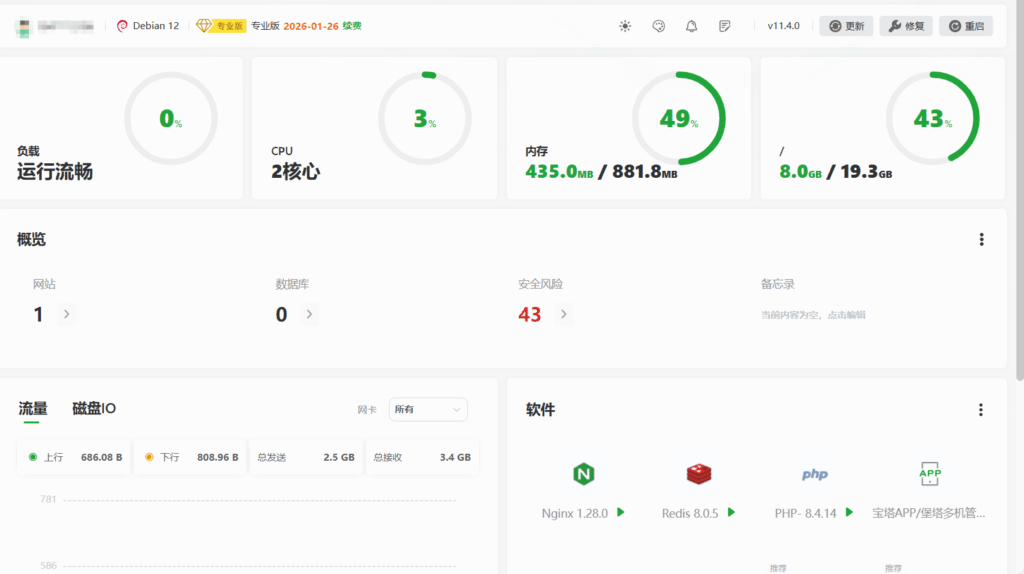Click the 重启 restart button
1024x574 pixels.
point(965,26)
